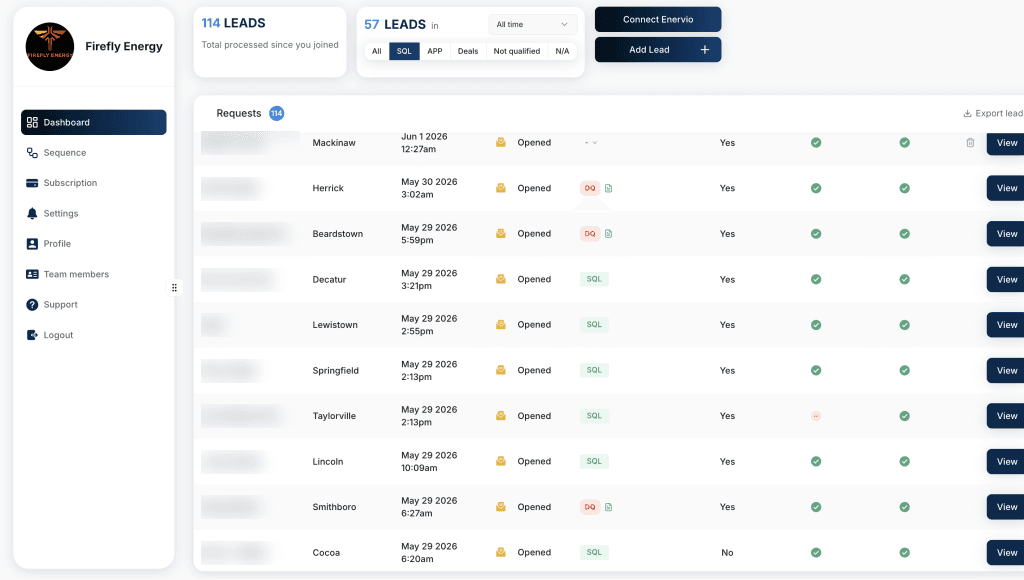Open the Subscription page
Viewport: 1024px width, 580px height.
pos(61,183)
